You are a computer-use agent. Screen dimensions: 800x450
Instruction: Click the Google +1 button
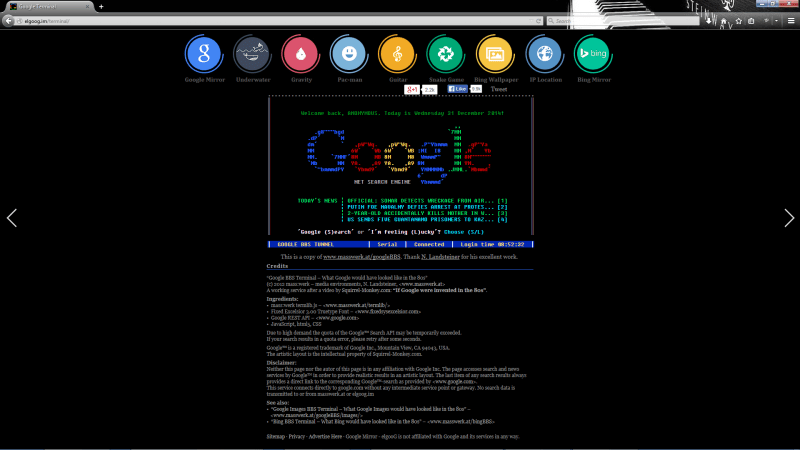pos(412,89)
